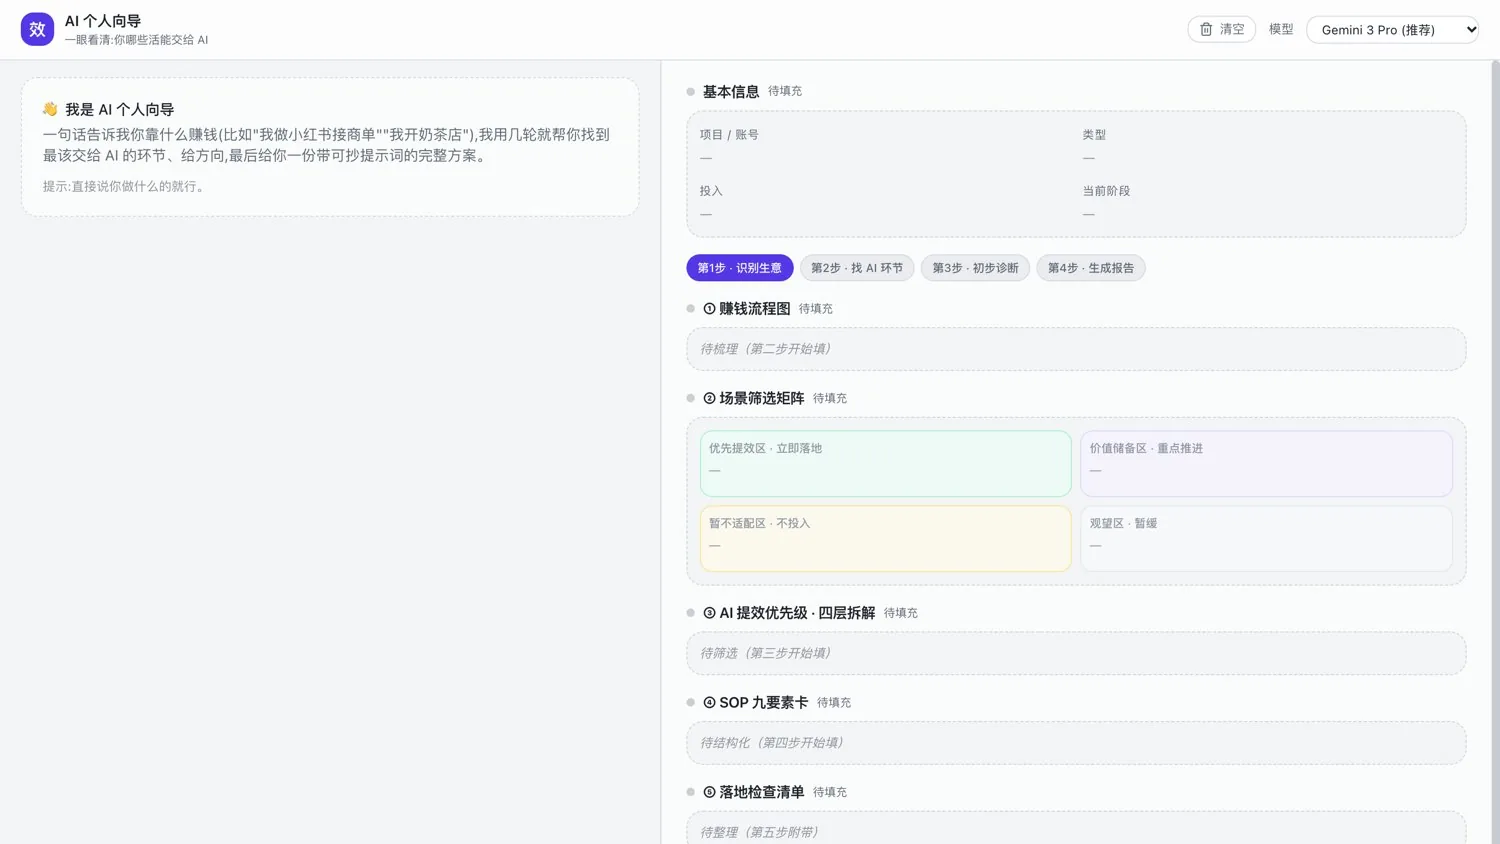
Task: Click the 投入 field label
Action: [711, 191]
